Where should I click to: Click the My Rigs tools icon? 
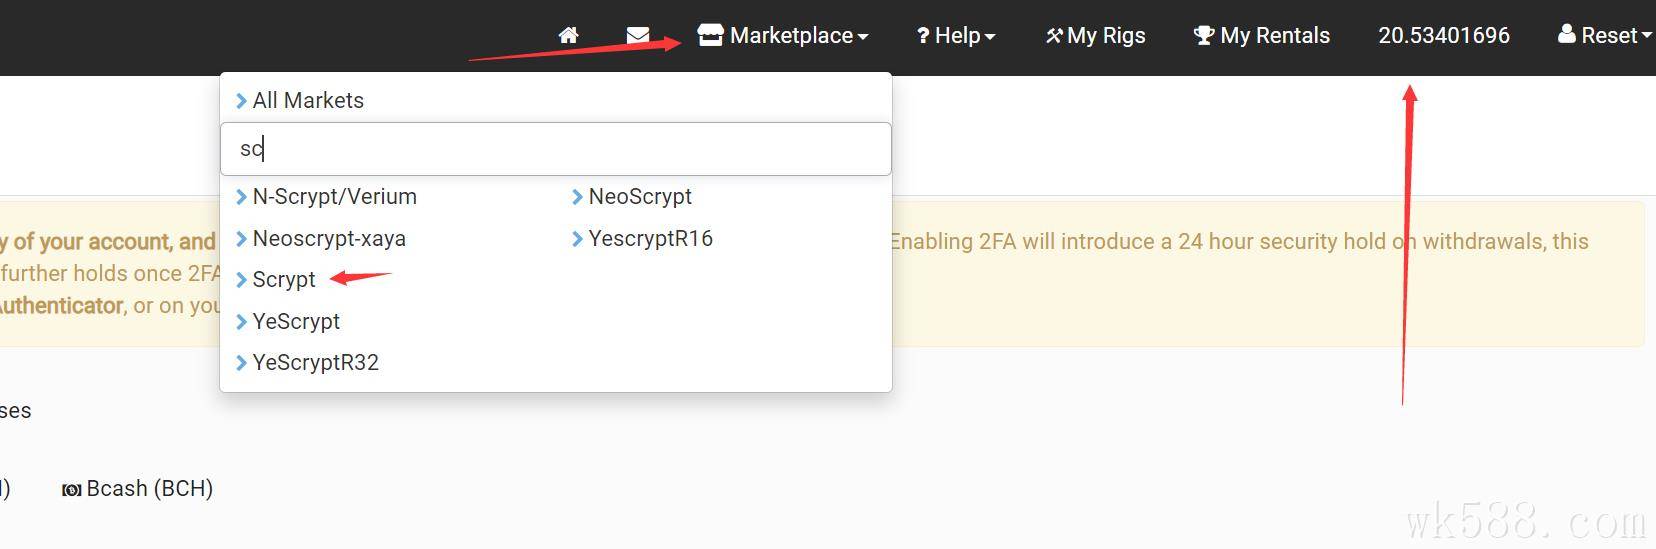[1054, 36]
